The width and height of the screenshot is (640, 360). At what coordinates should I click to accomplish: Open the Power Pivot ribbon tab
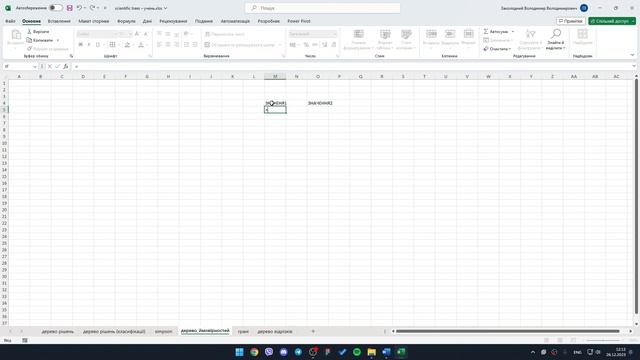coord(299,21)
